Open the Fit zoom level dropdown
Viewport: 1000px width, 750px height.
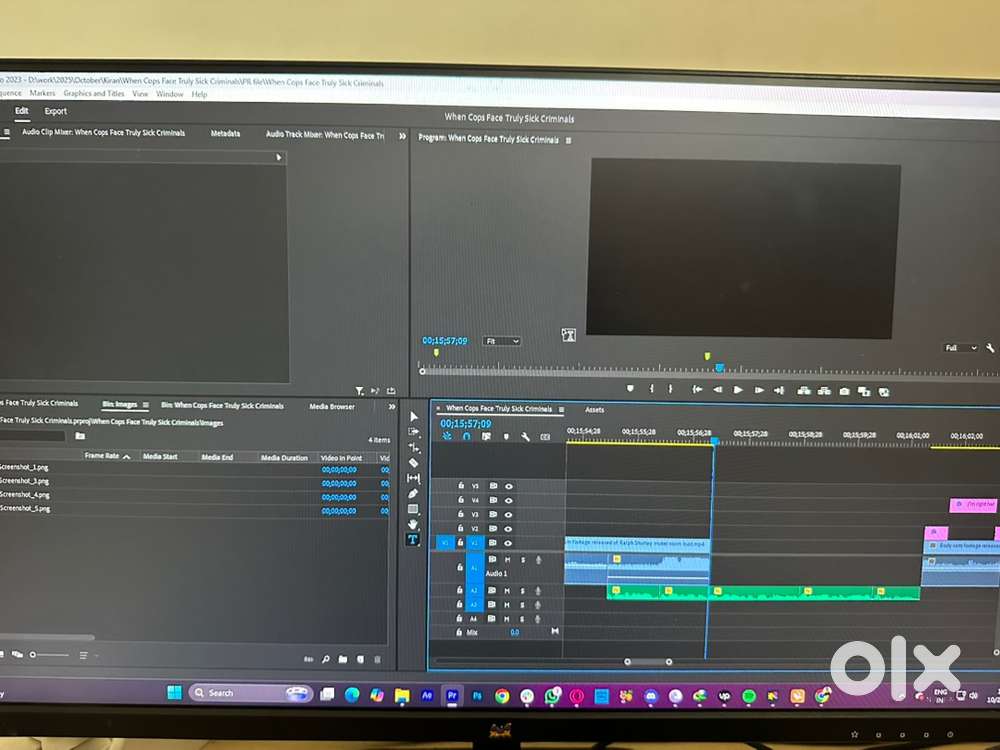pyautogui.click(x=502, y=341)
